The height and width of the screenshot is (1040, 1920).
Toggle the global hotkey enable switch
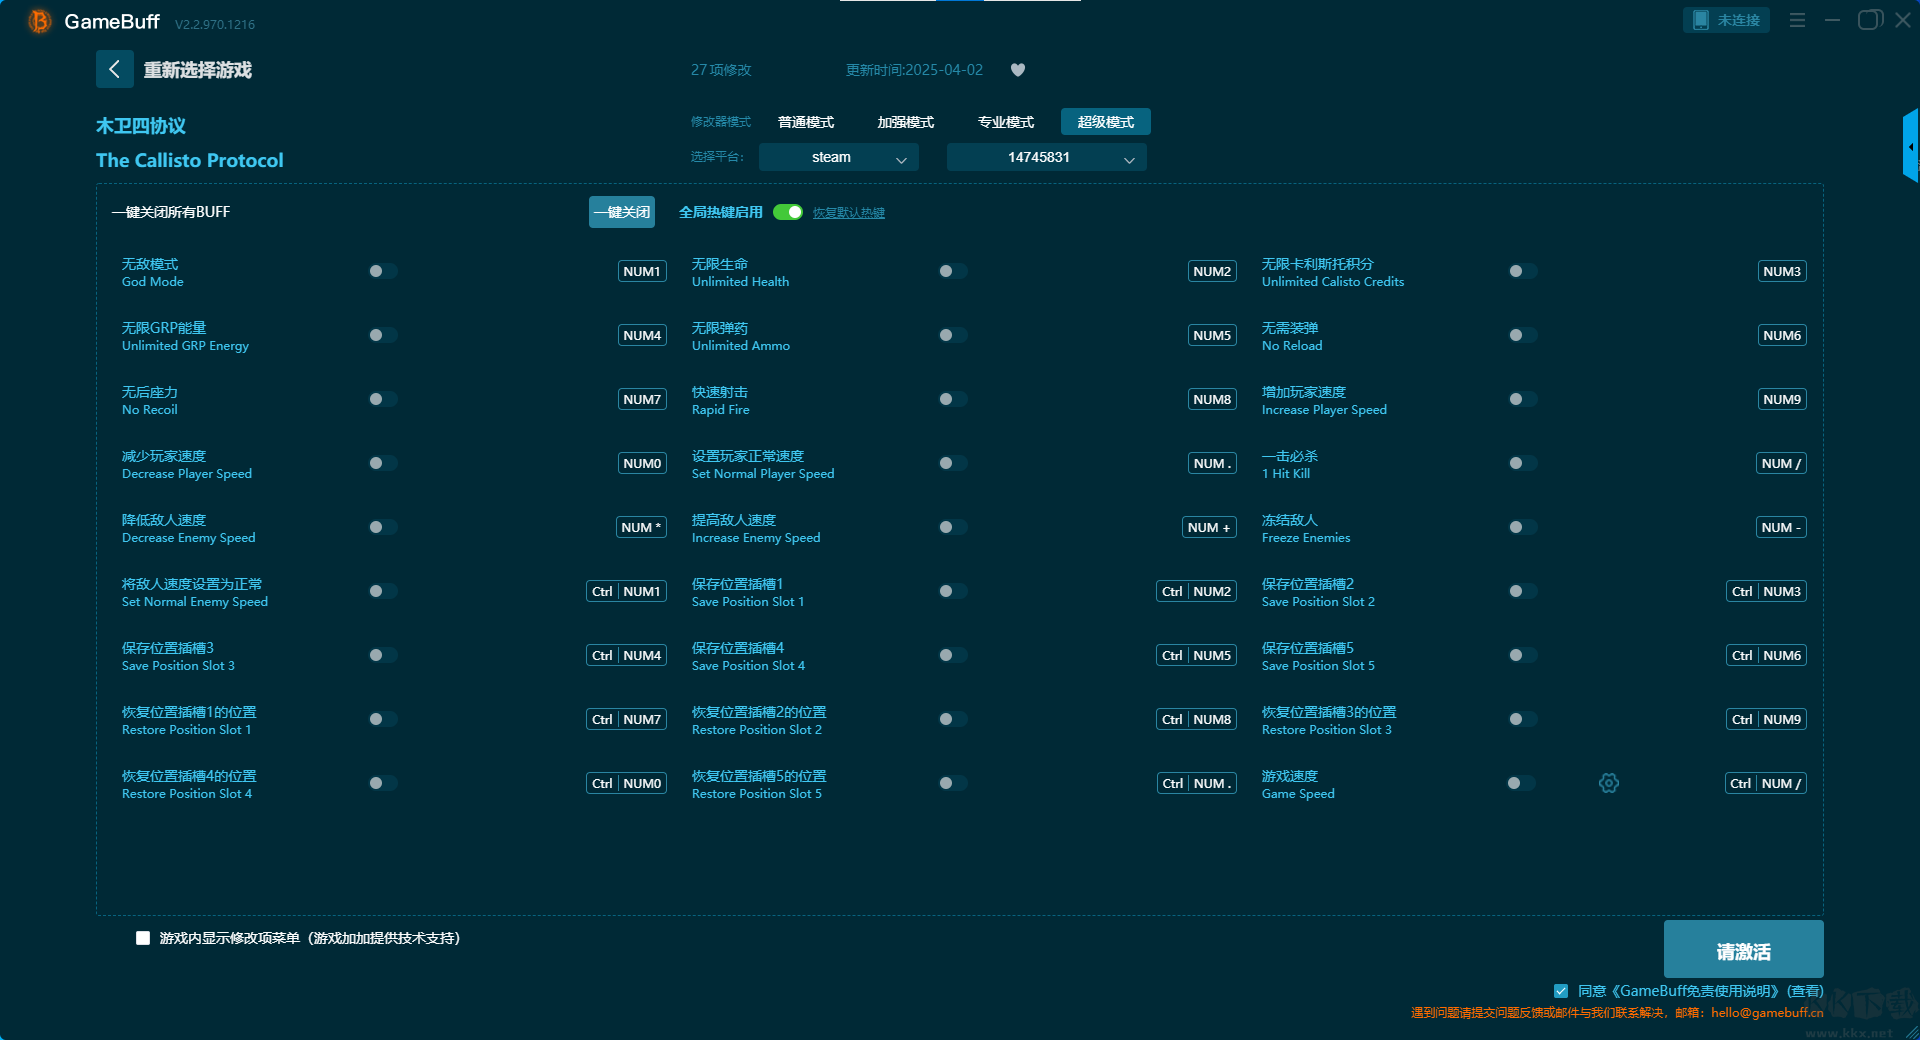click(x=788, y=212)
